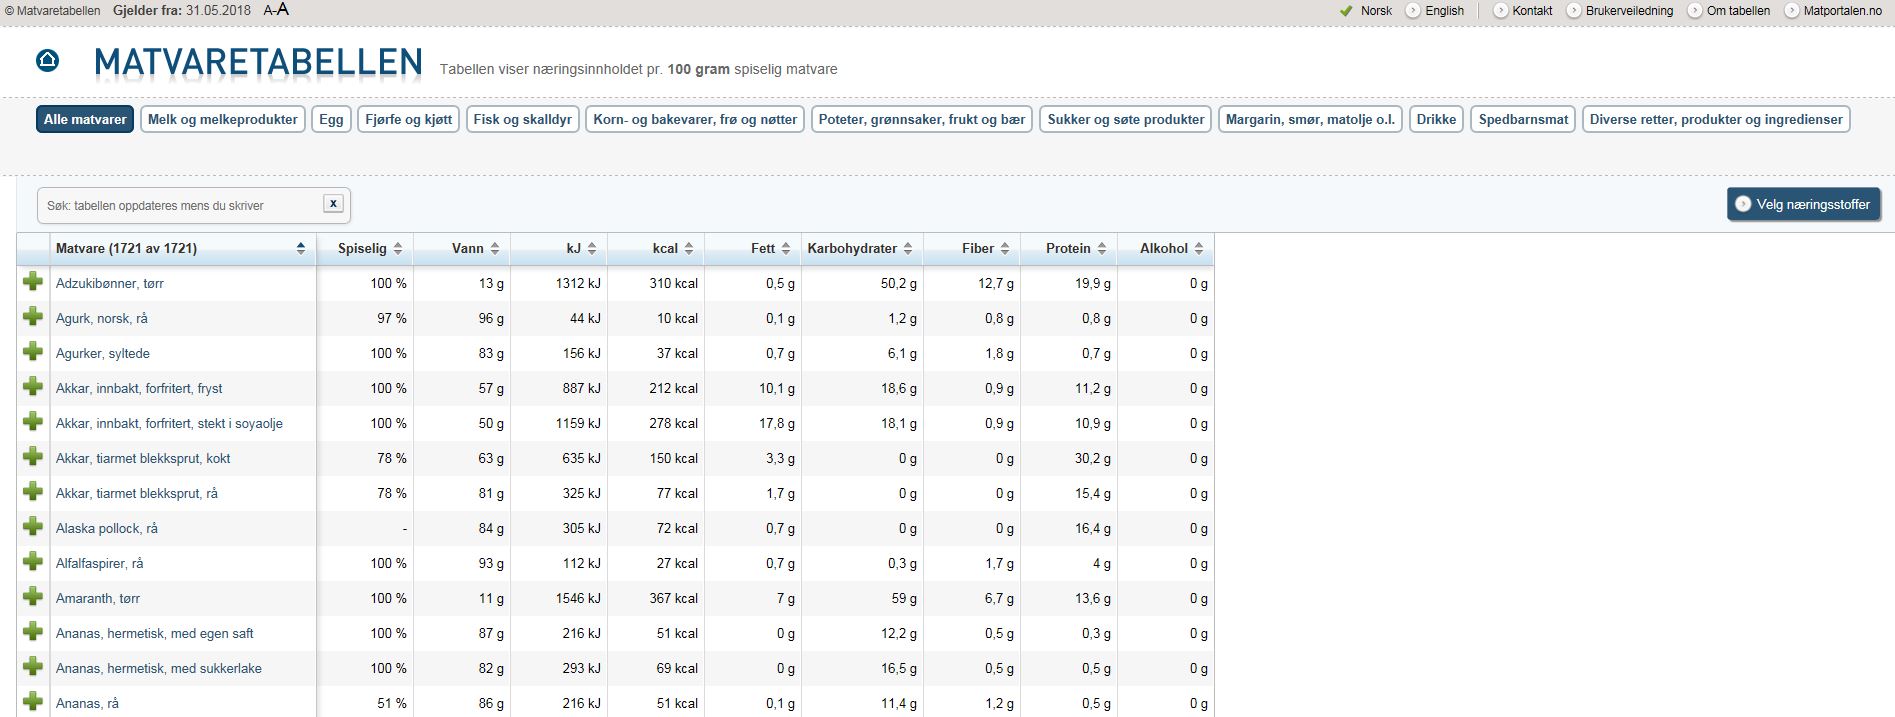This screenshot has width=1895, height=717.
Task: Clear search field with the x button
Action: click(333, 204)
